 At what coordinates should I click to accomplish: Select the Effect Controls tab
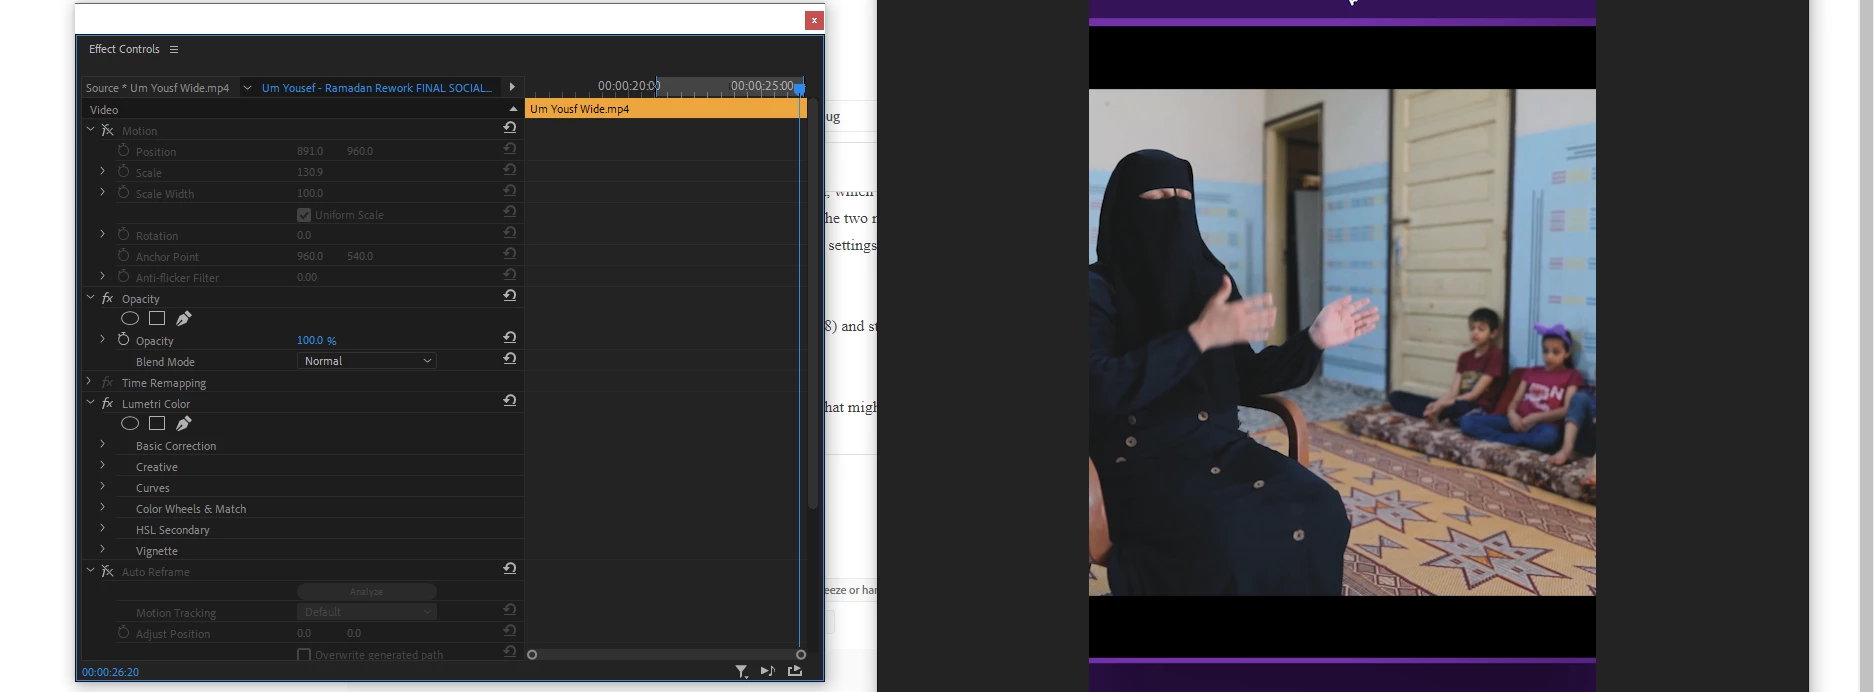[x=124, y=49]
